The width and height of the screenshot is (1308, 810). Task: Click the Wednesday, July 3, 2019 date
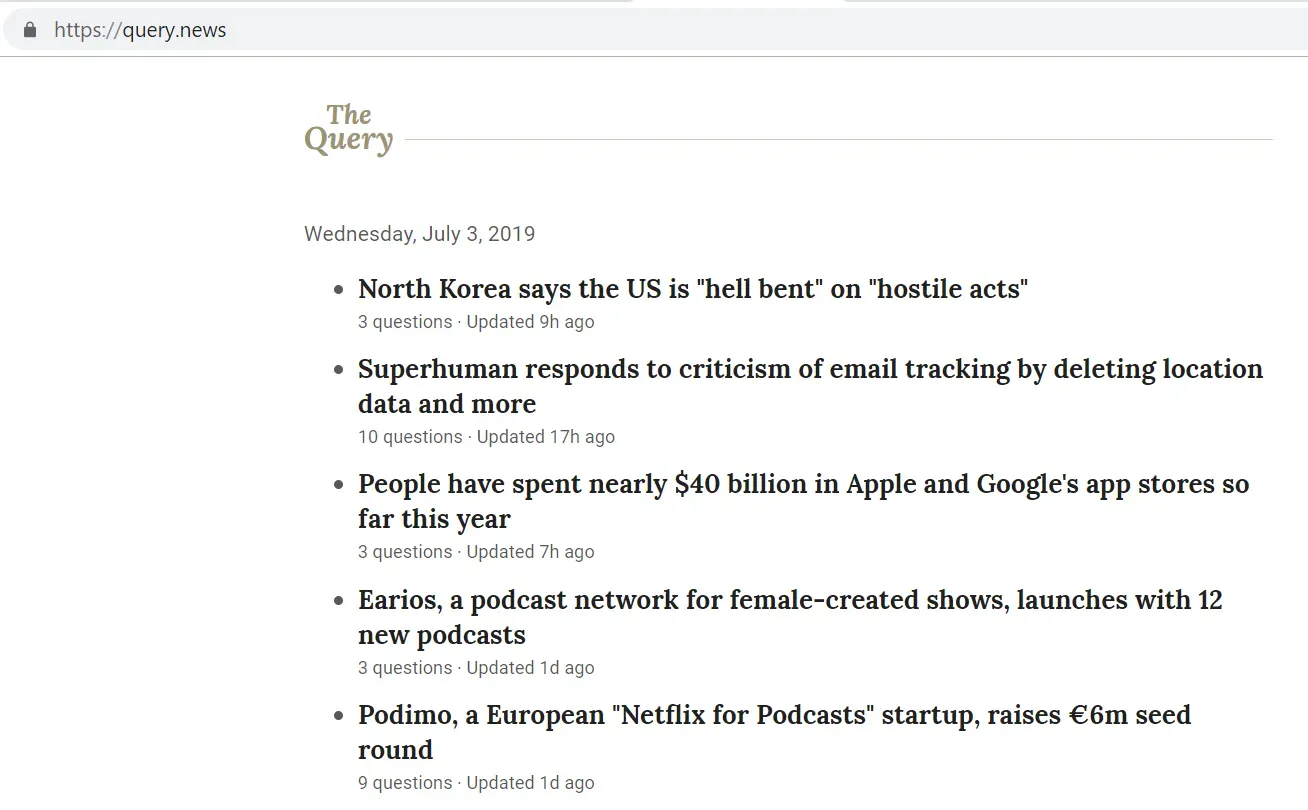(419, 234)
